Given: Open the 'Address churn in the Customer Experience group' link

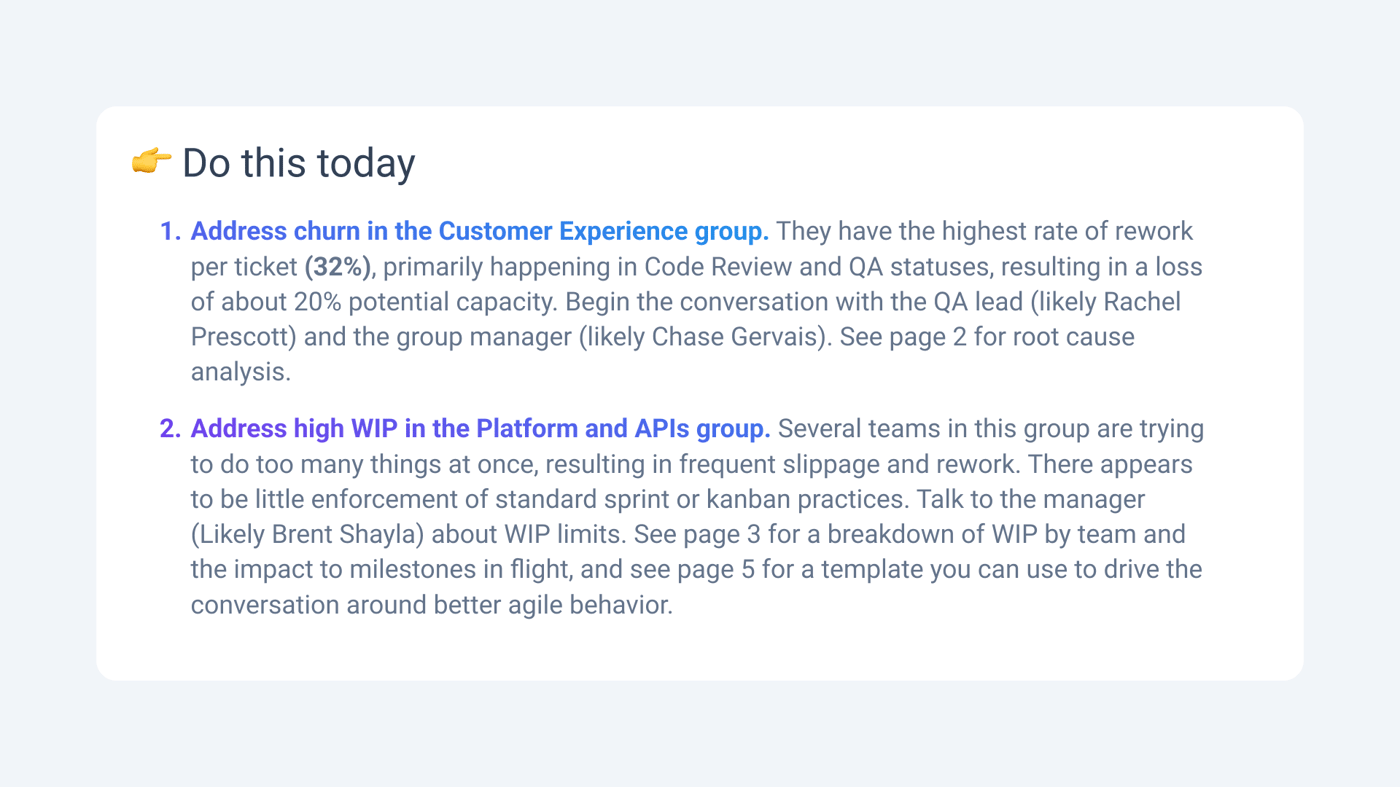Looking at the screenshot, I should (x=479, y=231).
